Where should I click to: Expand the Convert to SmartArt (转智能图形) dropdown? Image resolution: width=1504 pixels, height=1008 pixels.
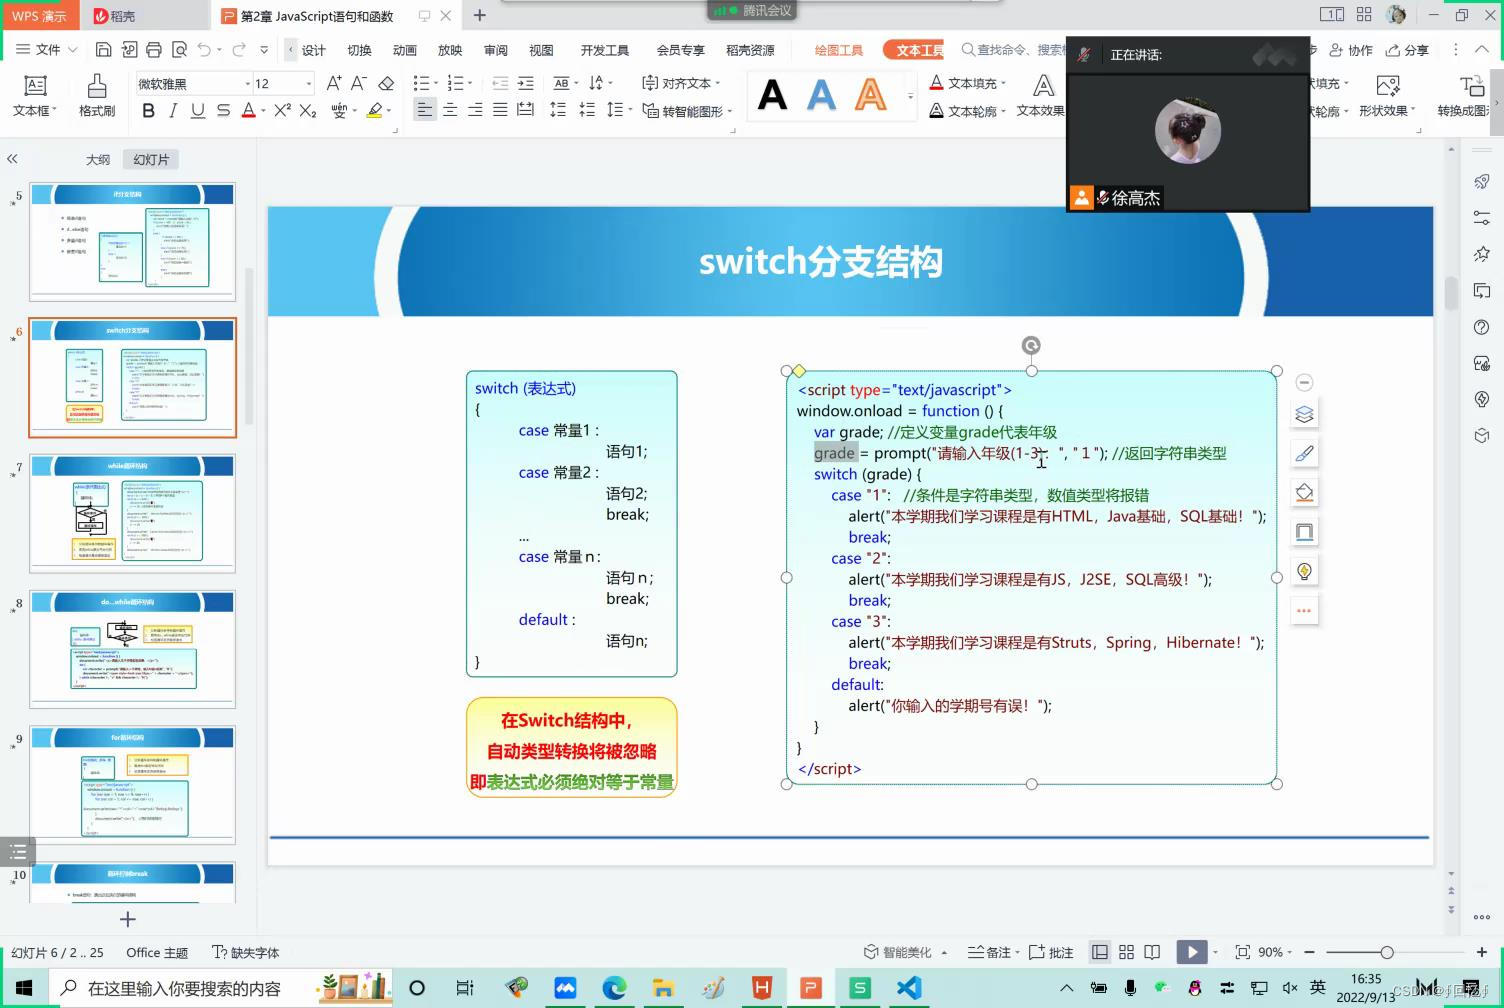730,111
